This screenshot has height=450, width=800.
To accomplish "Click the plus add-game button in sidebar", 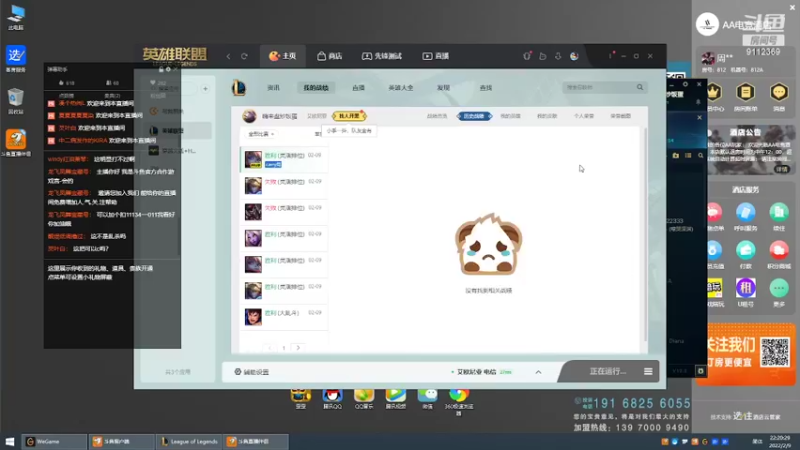I will 205,89.
